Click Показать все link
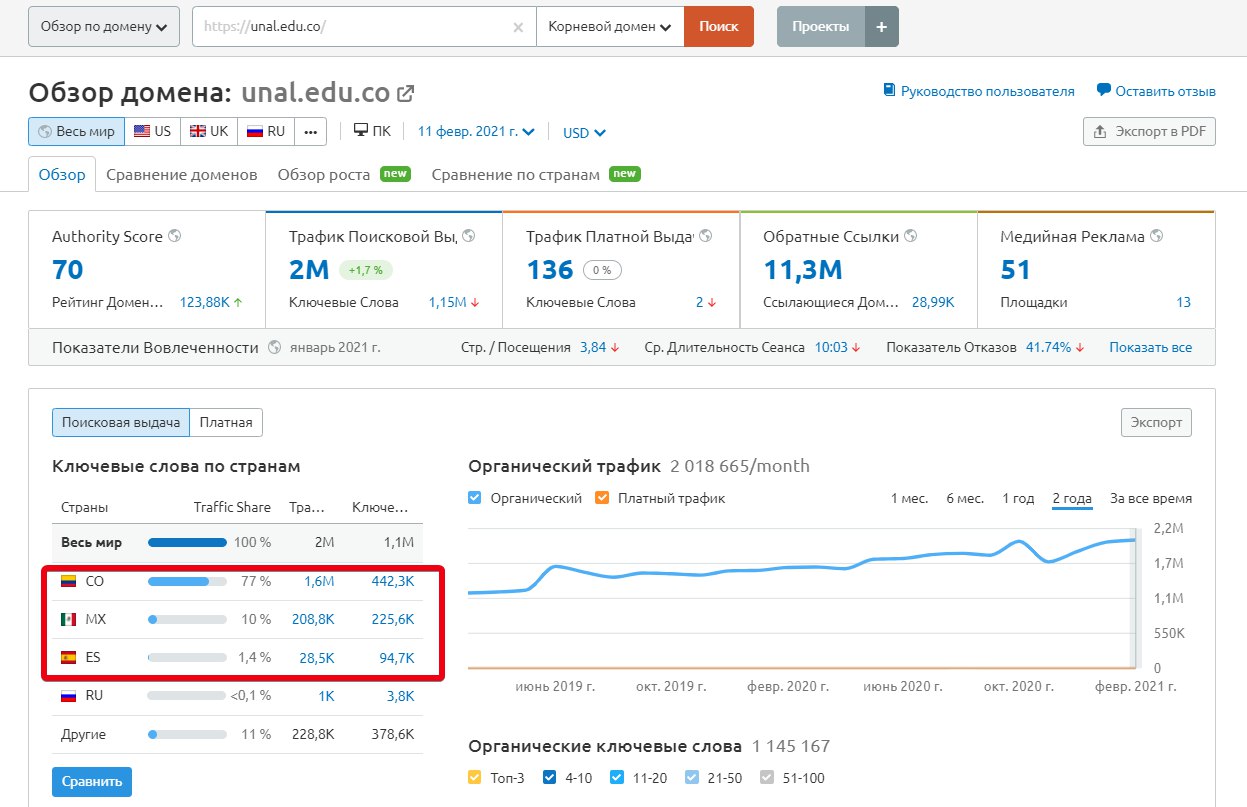The image size is (1247, 807). coord(1150,347)
